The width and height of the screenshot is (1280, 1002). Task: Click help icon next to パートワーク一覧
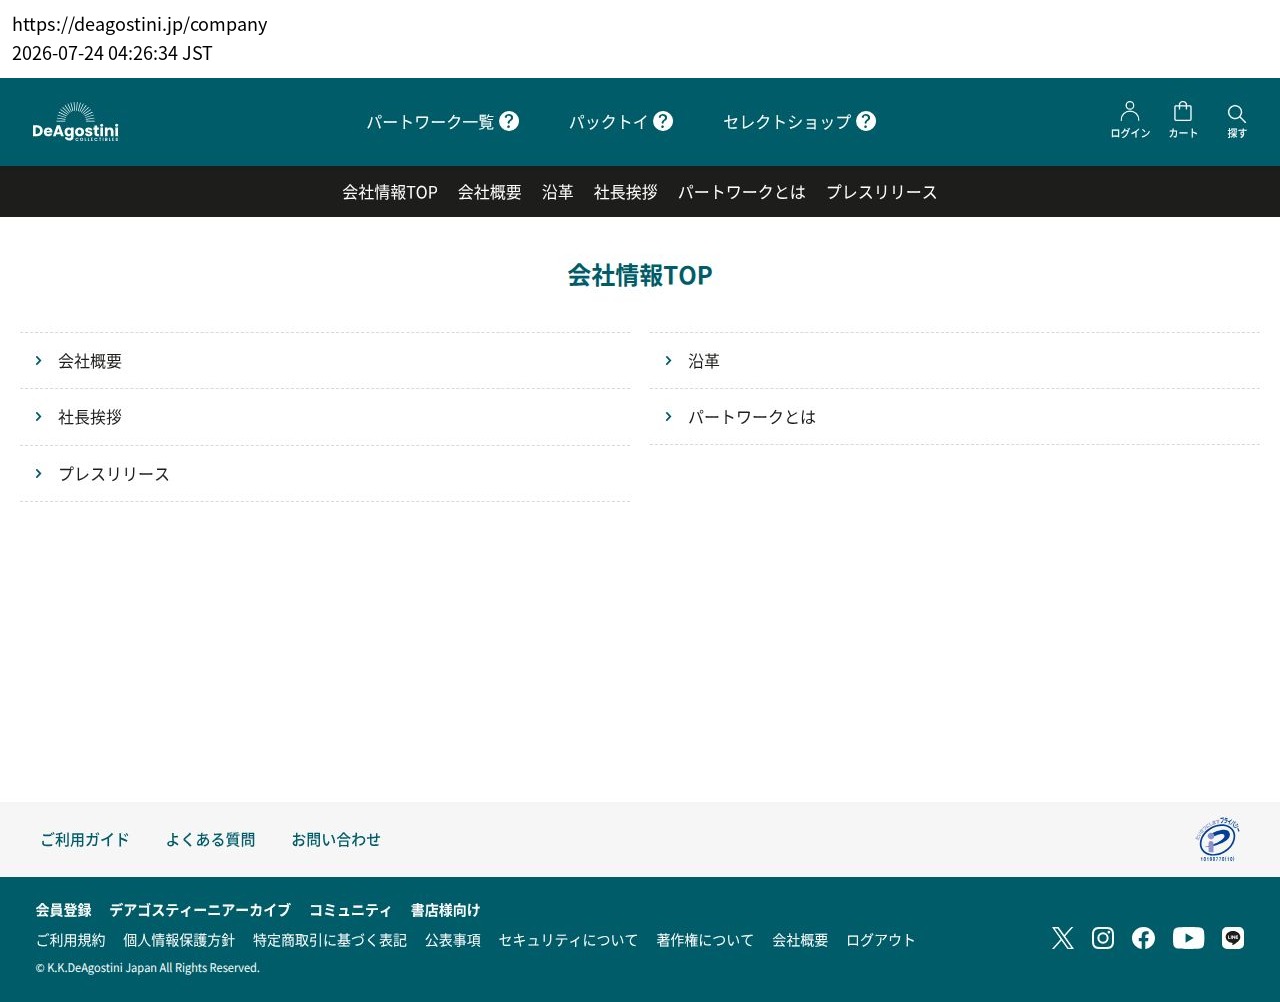(509, 121)
